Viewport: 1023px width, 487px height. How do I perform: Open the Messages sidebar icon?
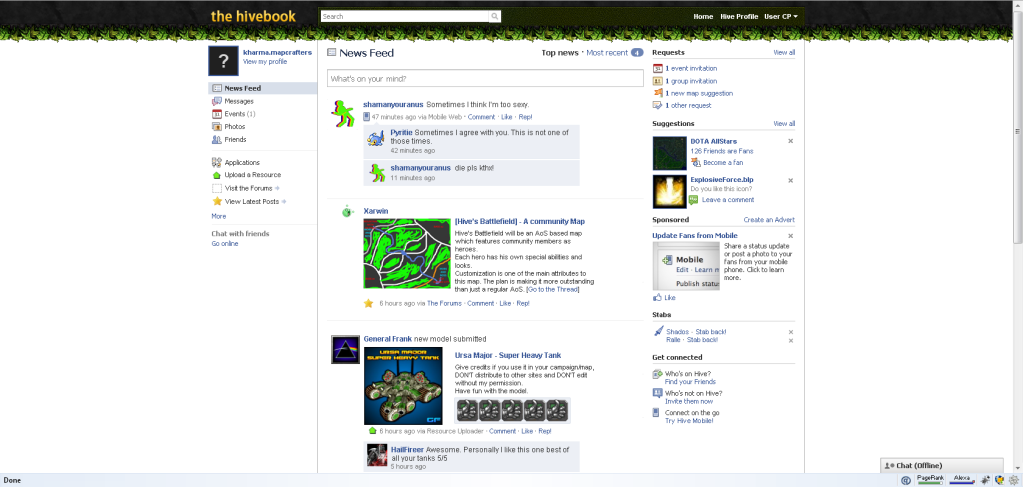[x=217, y=101]
